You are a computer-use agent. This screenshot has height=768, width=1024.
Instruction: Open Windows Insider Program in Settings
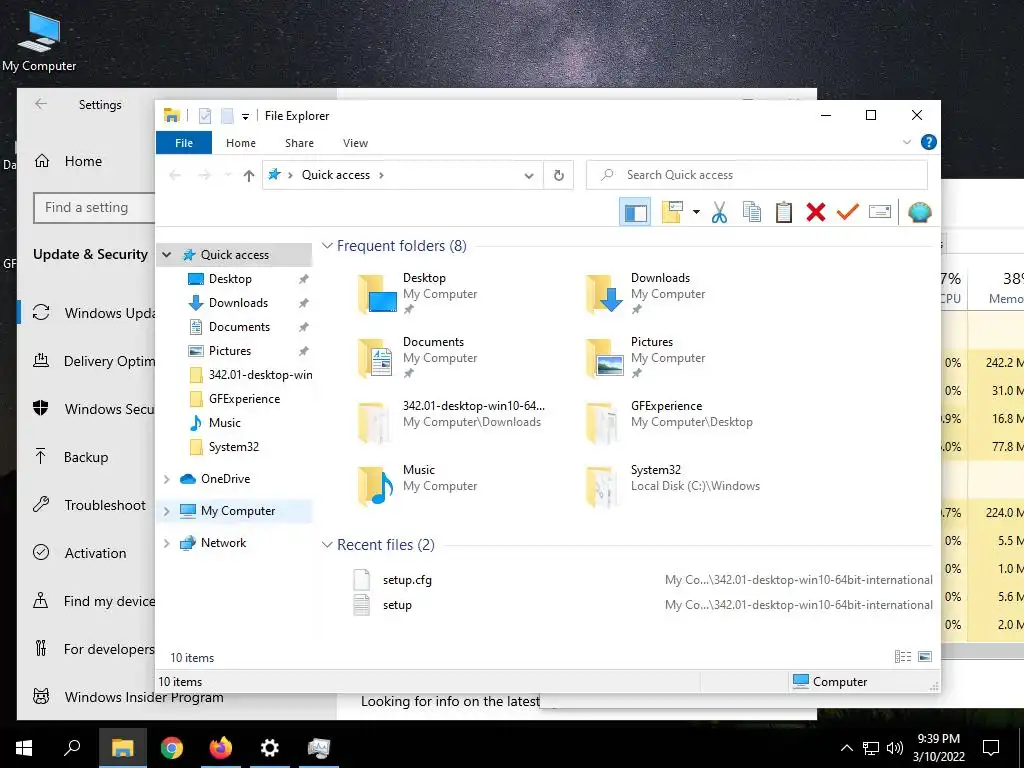click(x=144, y=697)
